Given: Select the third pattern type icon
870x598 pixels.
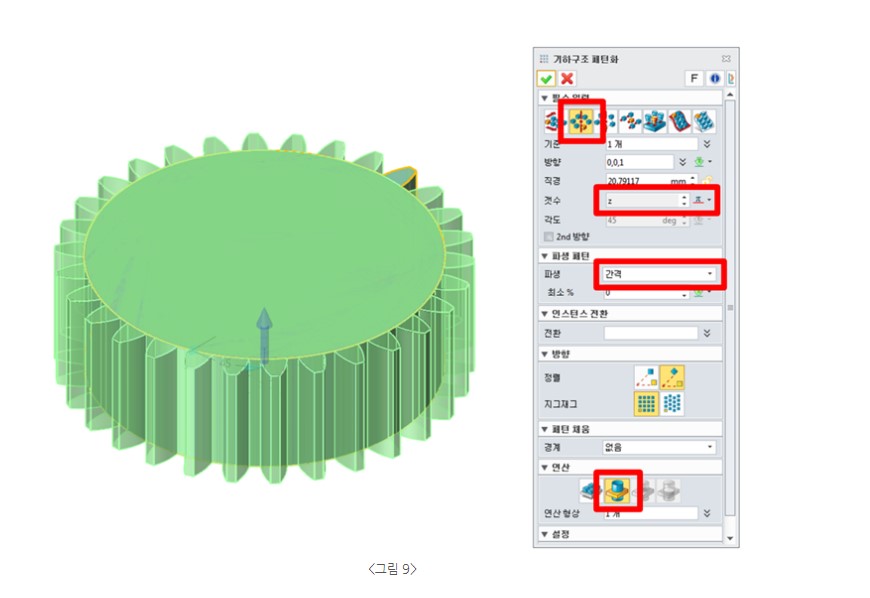Looking at the screenshot, I should point(609,121).
